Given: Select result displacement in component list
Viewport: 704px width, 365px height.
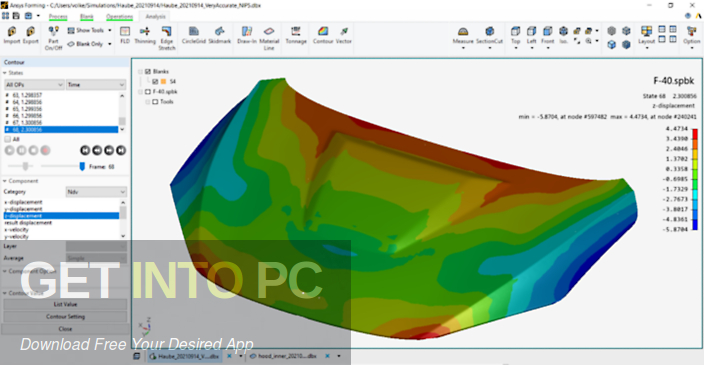Looking at the screenshot, I should pos(62,223).
